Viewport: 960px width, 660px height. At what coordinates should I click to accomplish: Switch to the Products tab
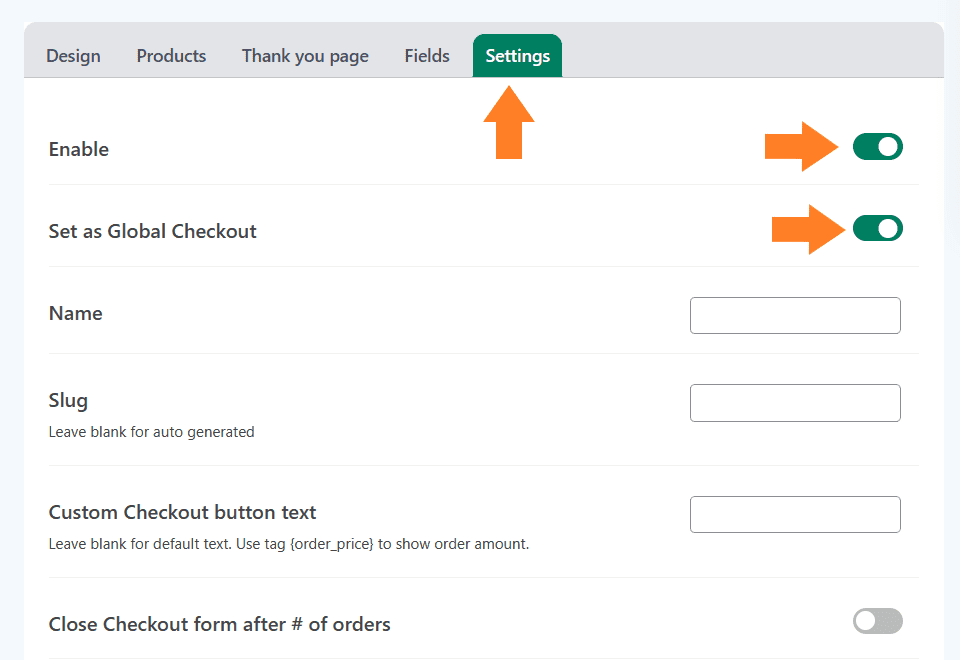pos(171,56)
